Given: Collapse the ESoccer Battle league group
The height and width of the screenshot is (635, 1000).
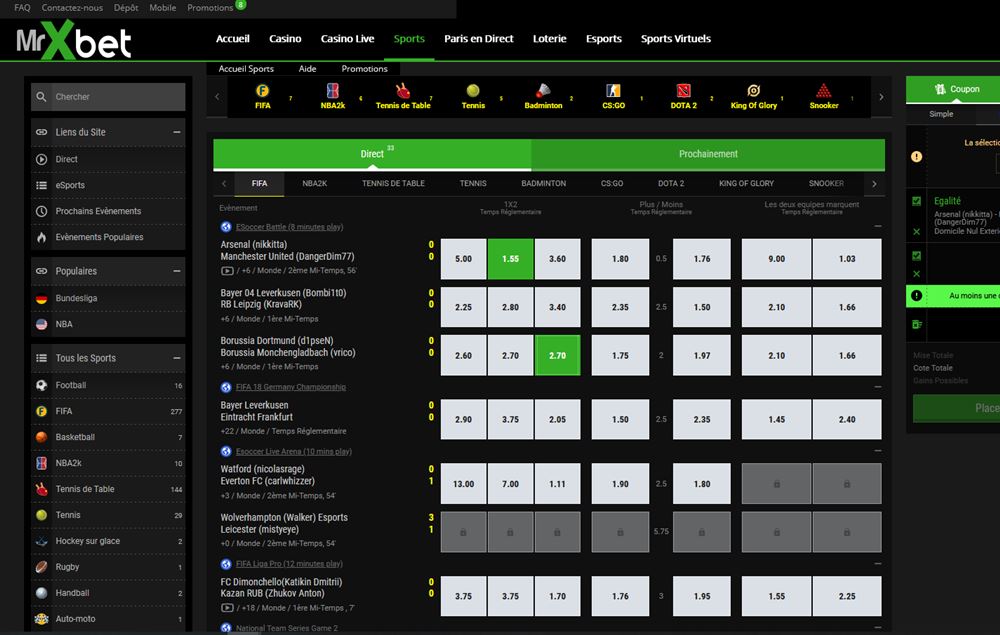Looking at the screenshot, I should click(878, 226).
